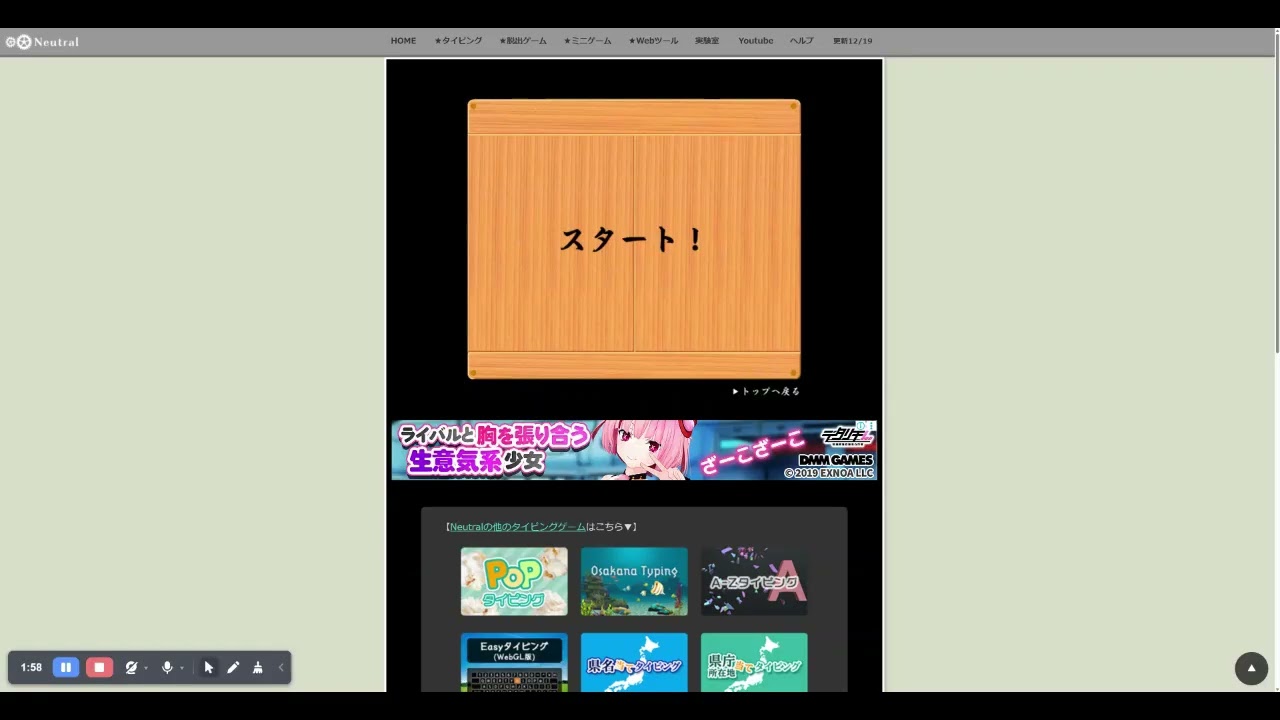The image size is (1280, 720).
Task: Toggle the microphone icon
Action: 167,667
